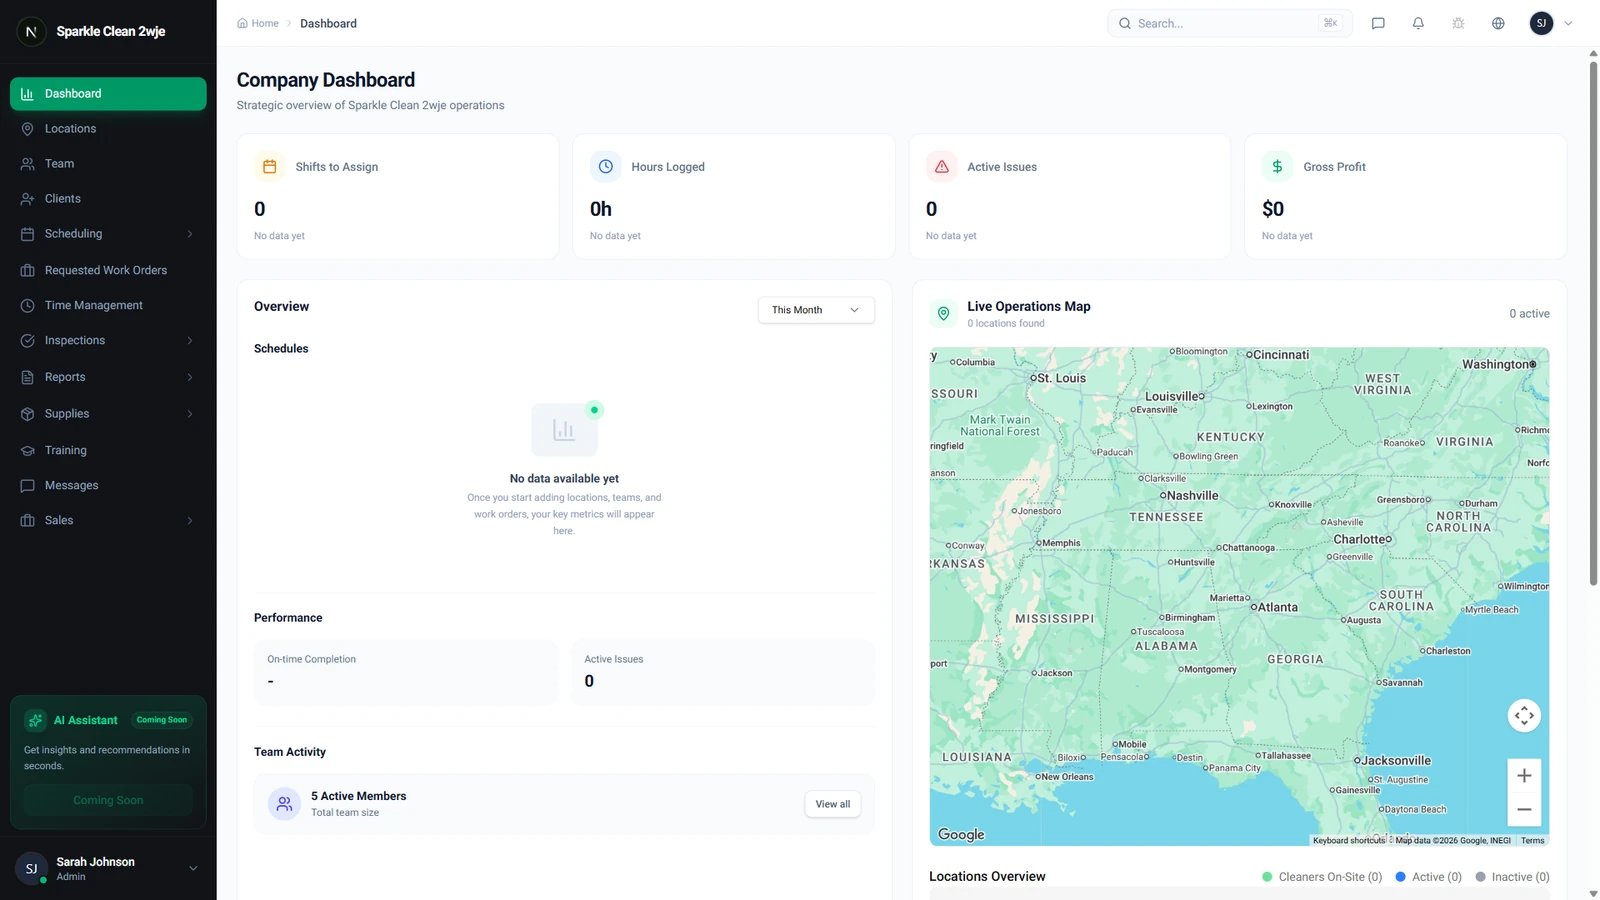1600x900 pixels.
Task: Click the Messages chat icon in sidebar
Action: pyautogui.click(x=28, y=486)
